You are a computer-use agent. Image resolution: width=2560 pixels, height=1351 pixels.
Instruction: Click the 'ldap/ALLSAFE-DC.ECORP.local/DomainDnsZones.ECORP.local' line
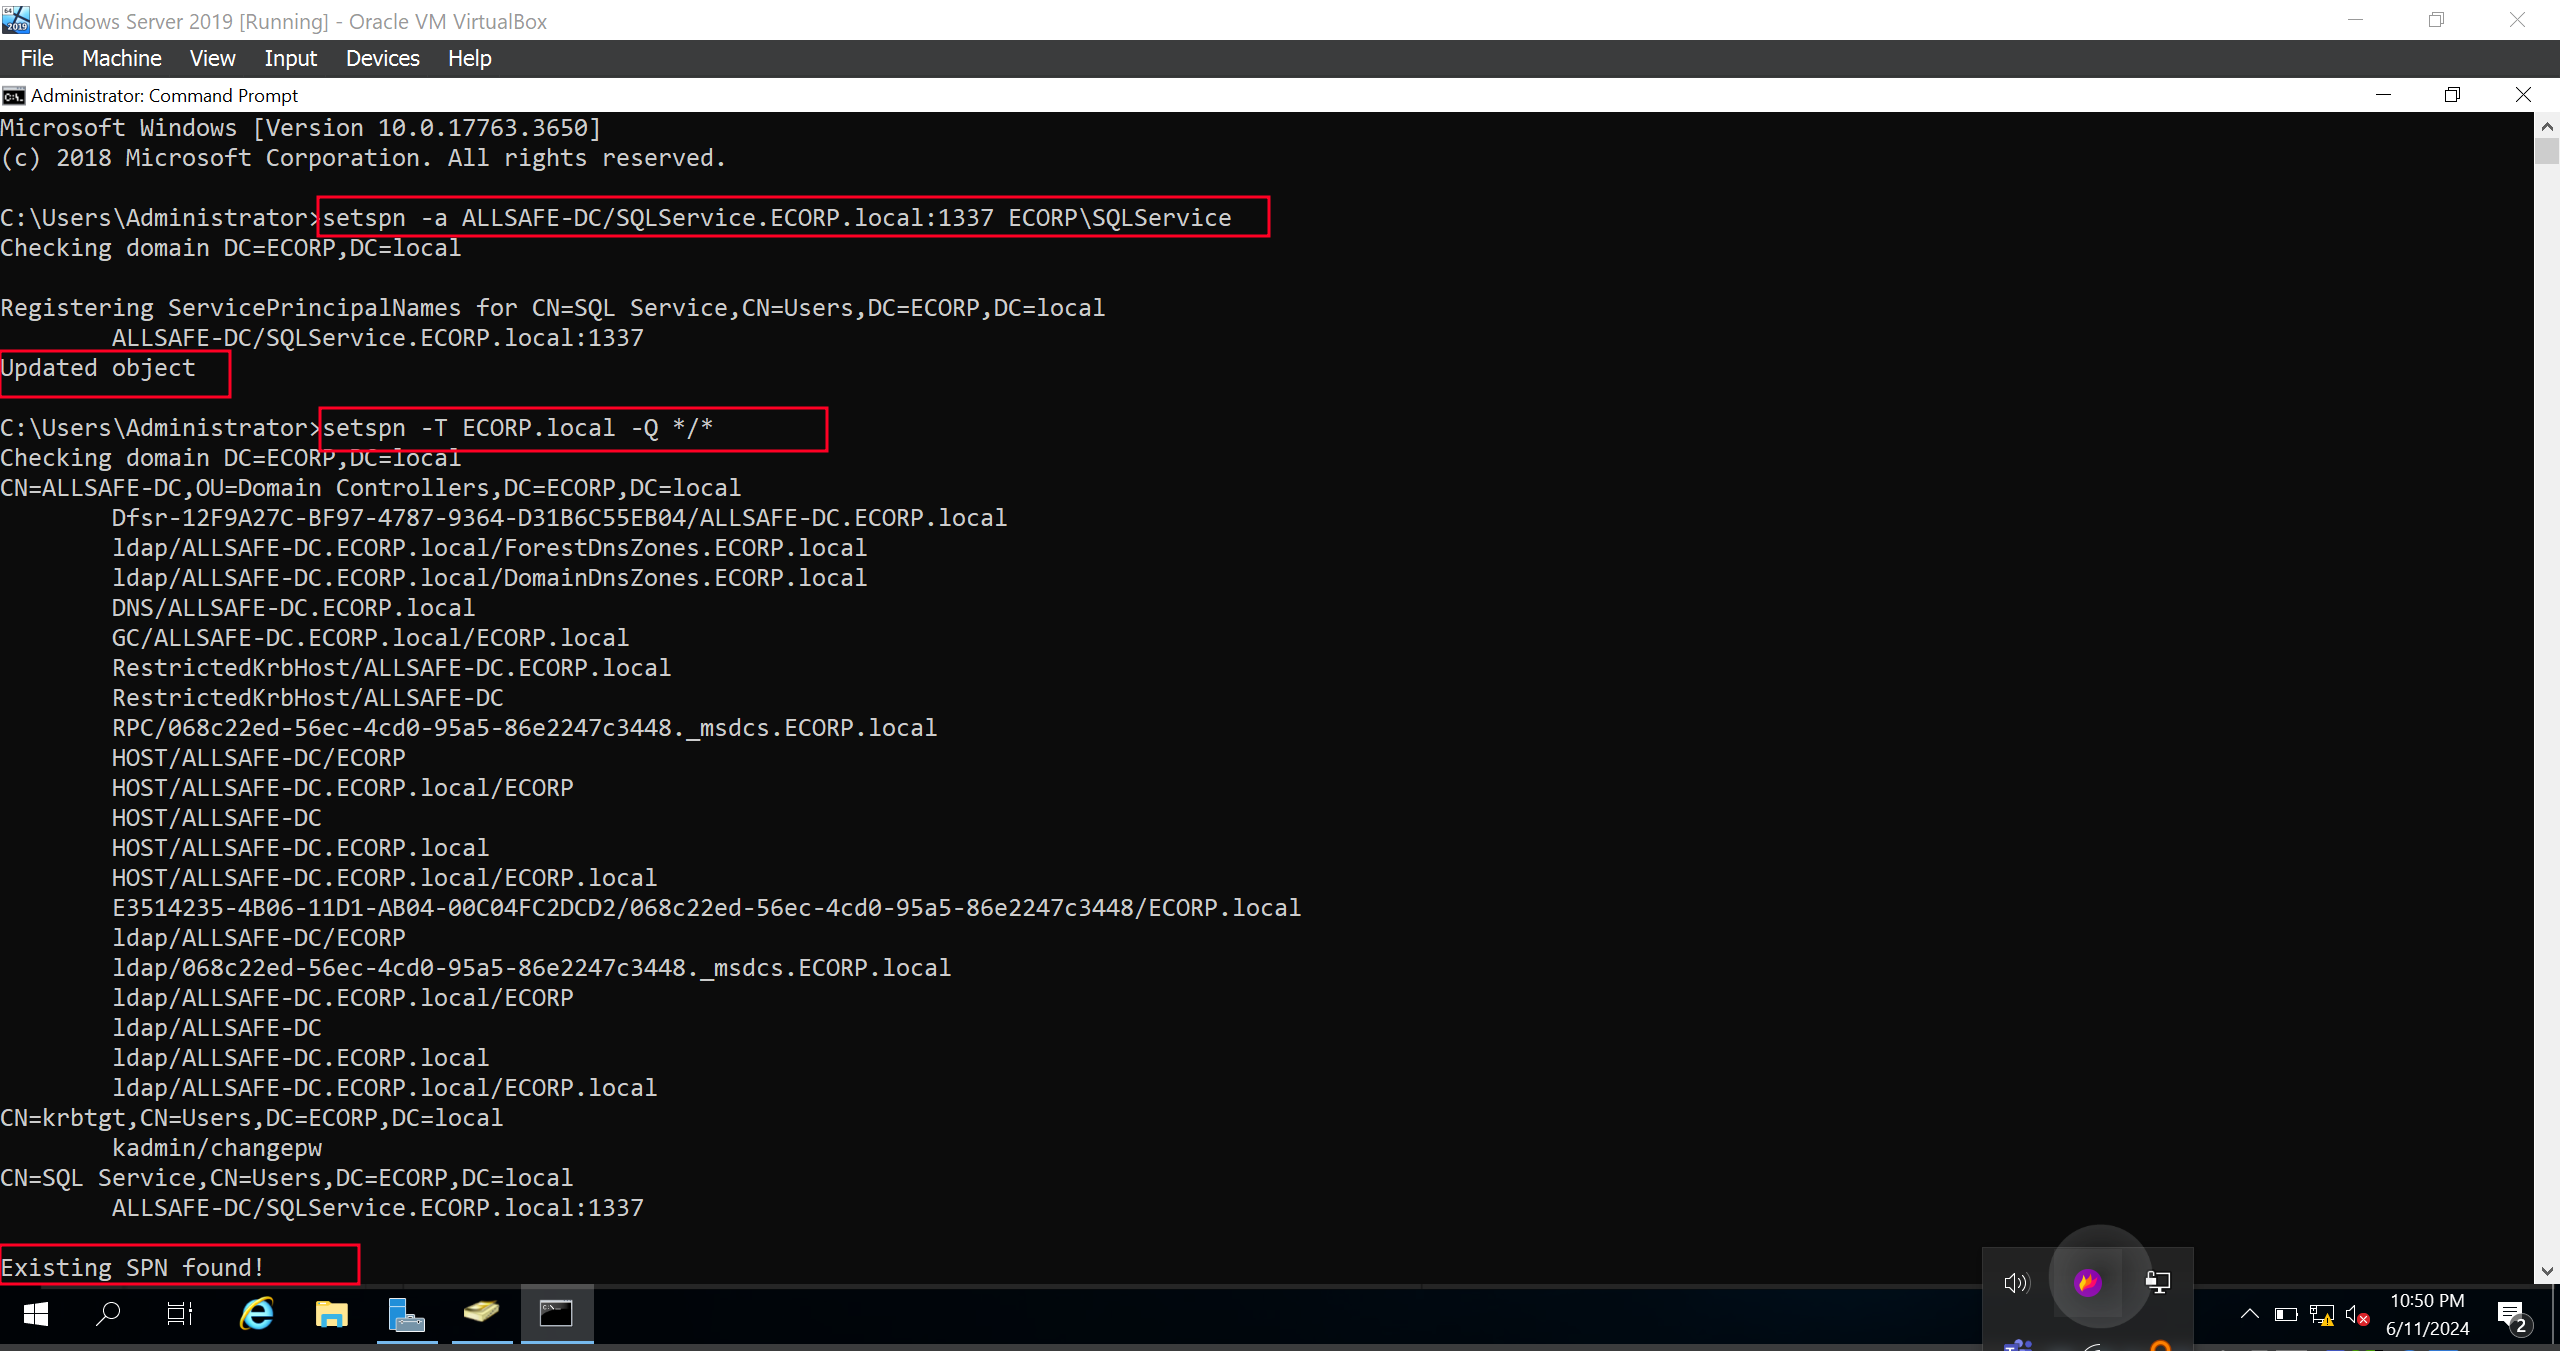coord(489,578)
